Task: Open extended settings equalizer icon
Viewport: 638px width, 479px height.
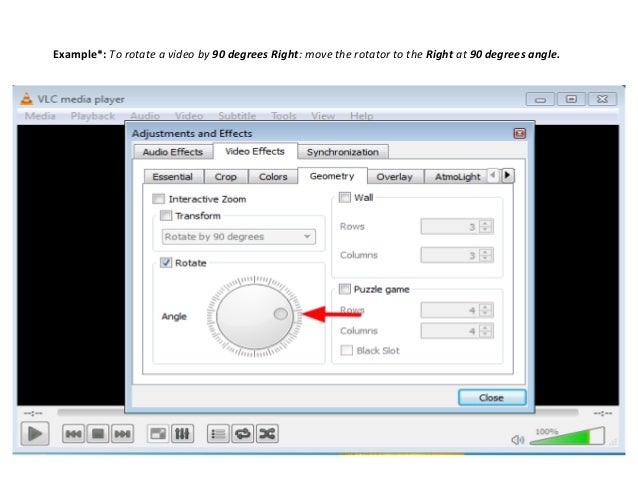Action: [182, 434]
